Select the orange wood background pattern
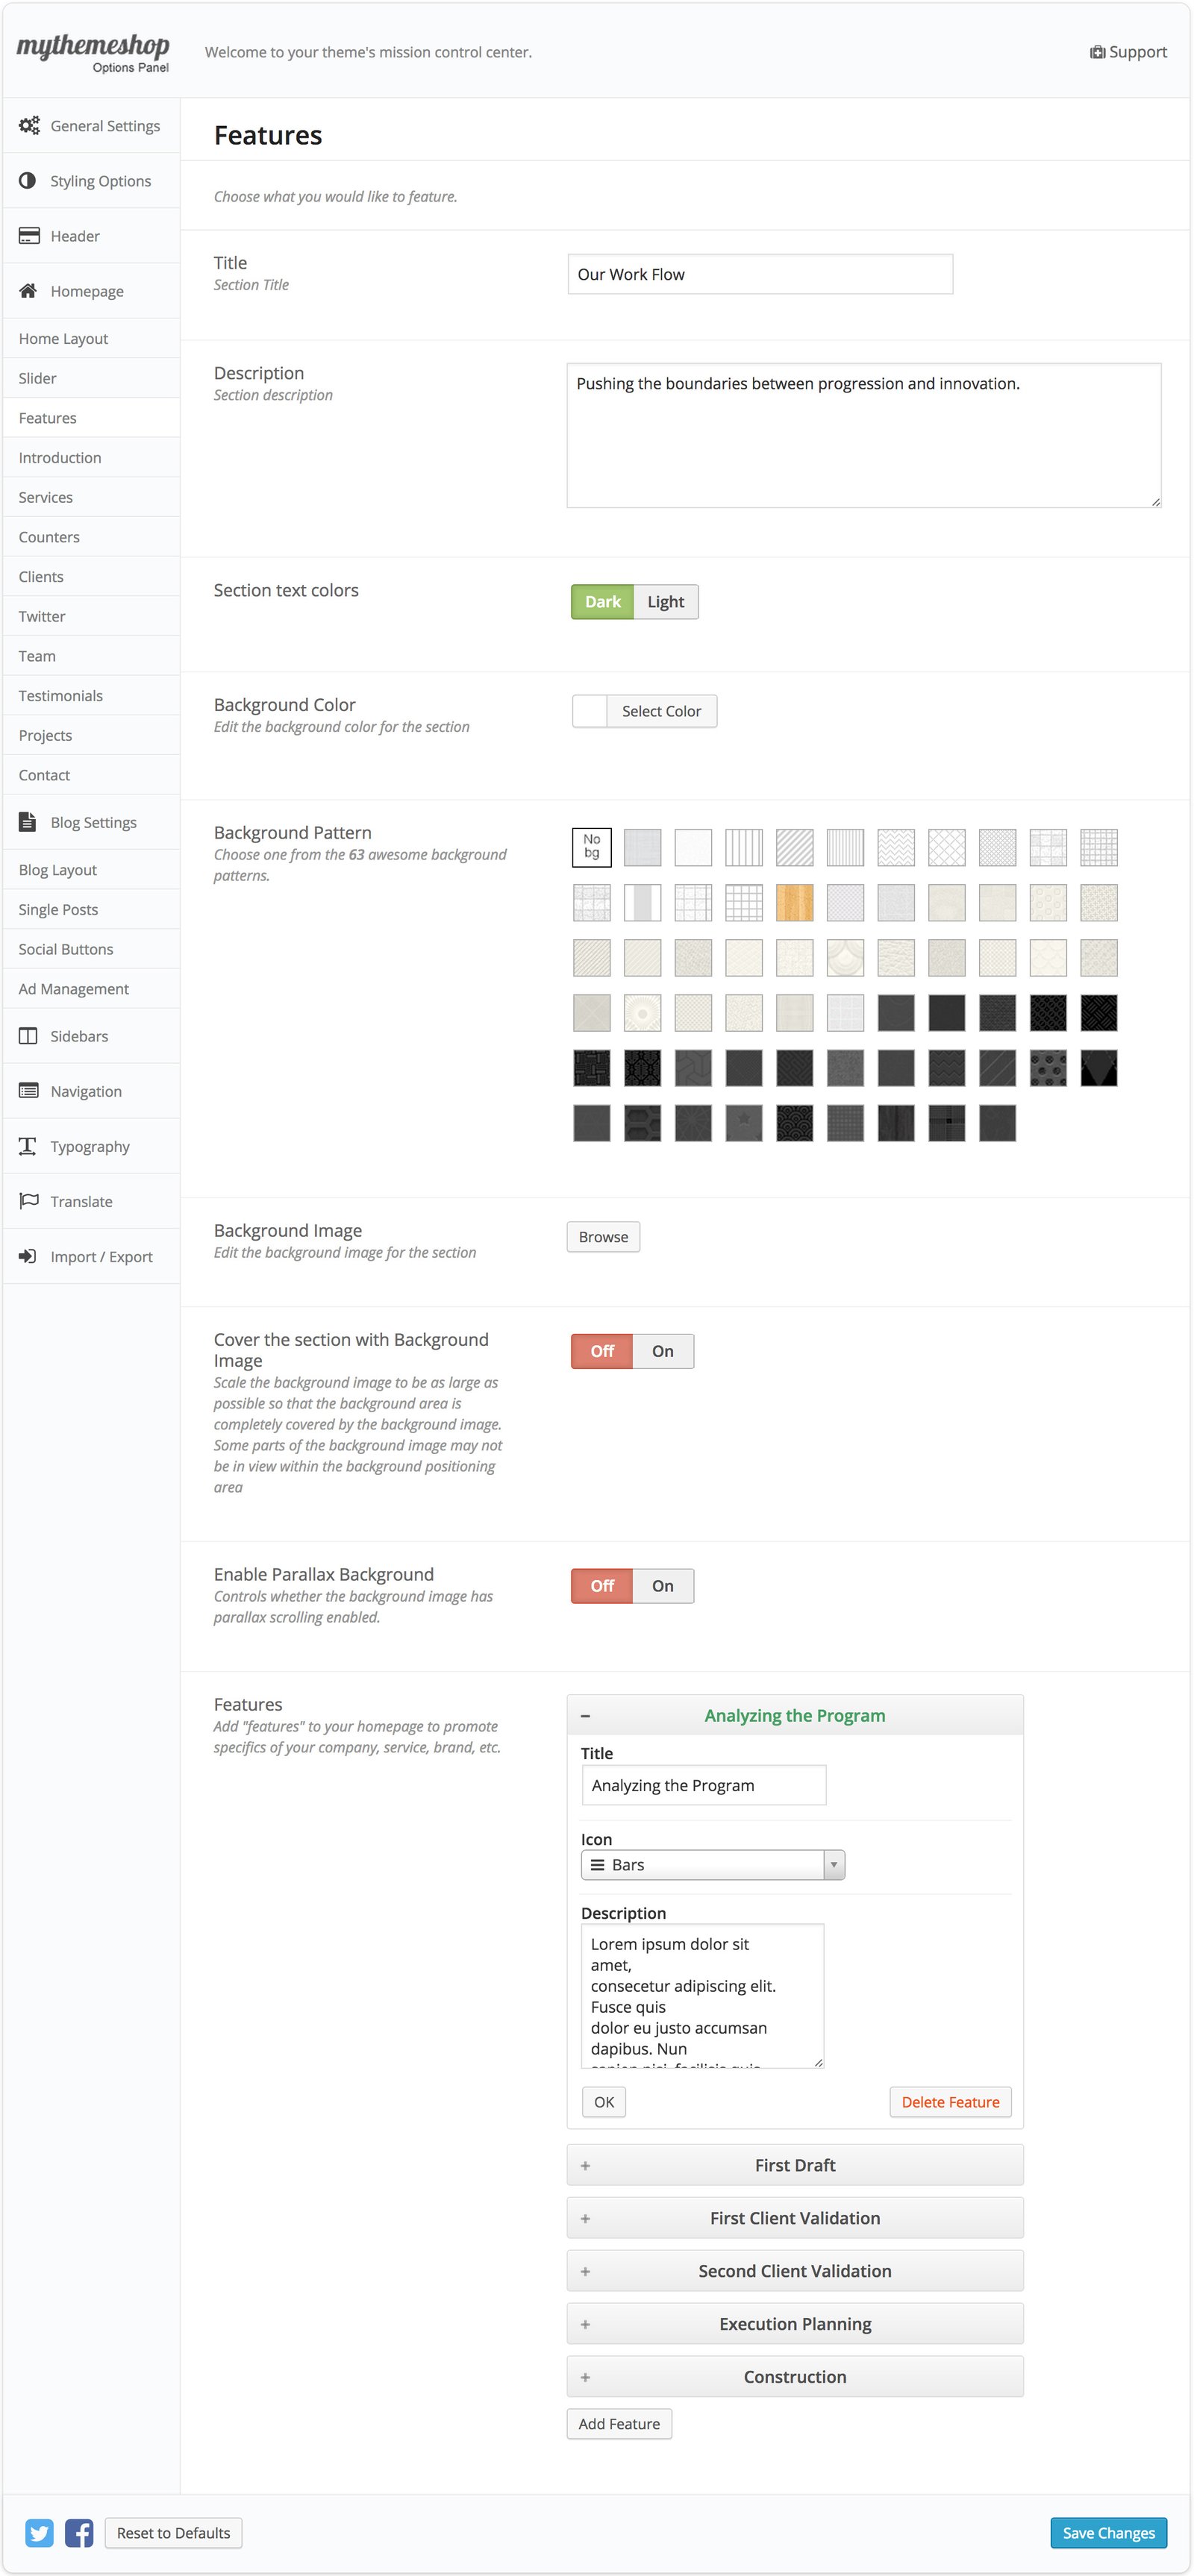1194x2576 pixels. pos(794,902)
